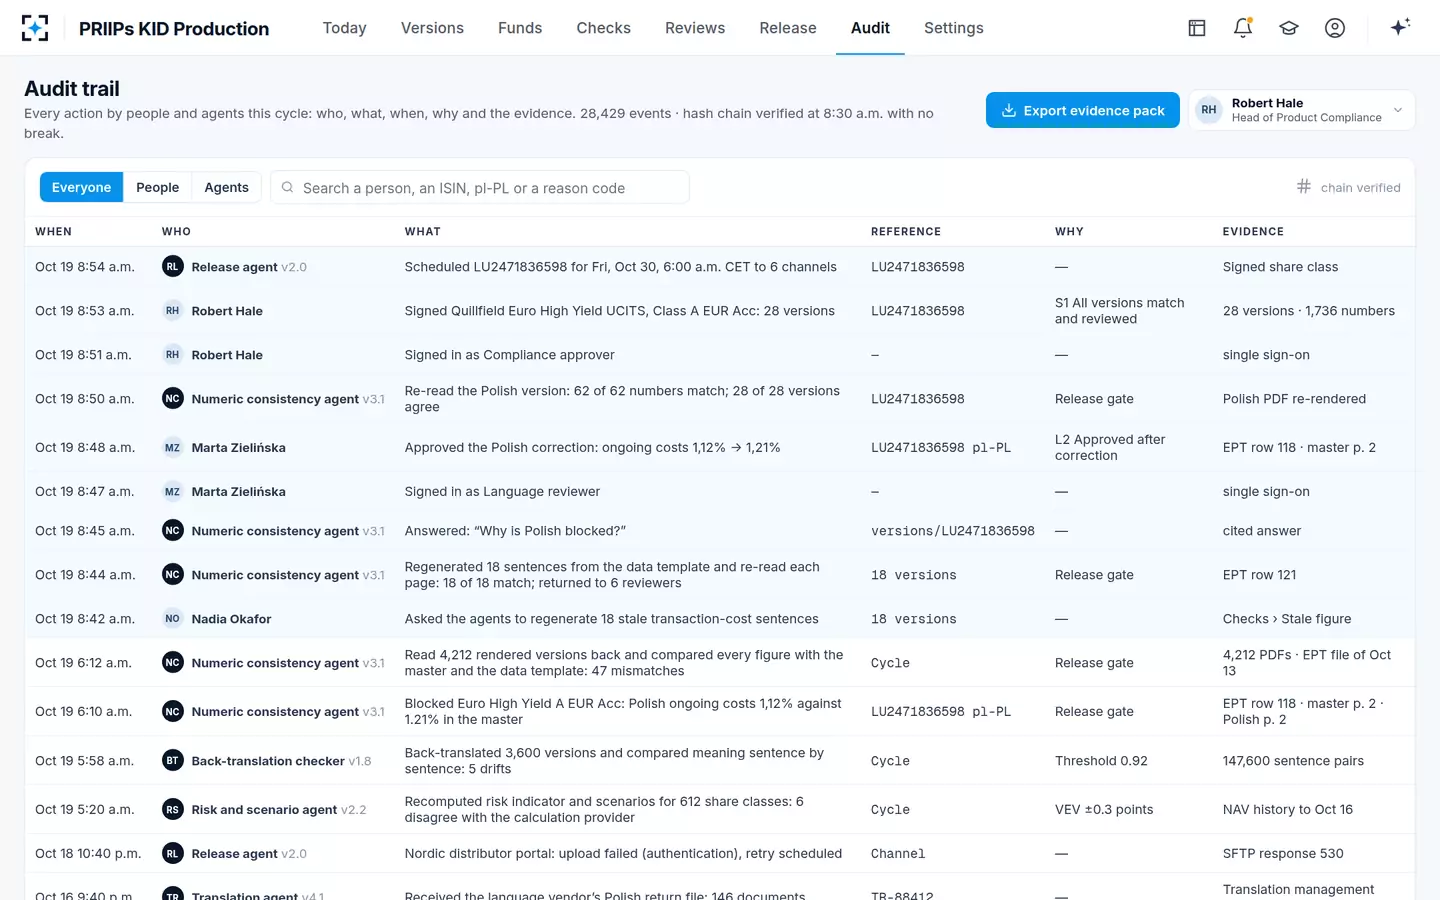Click the WHEN column header
The image size is (1440, 900).
click(x=53, y=231)
